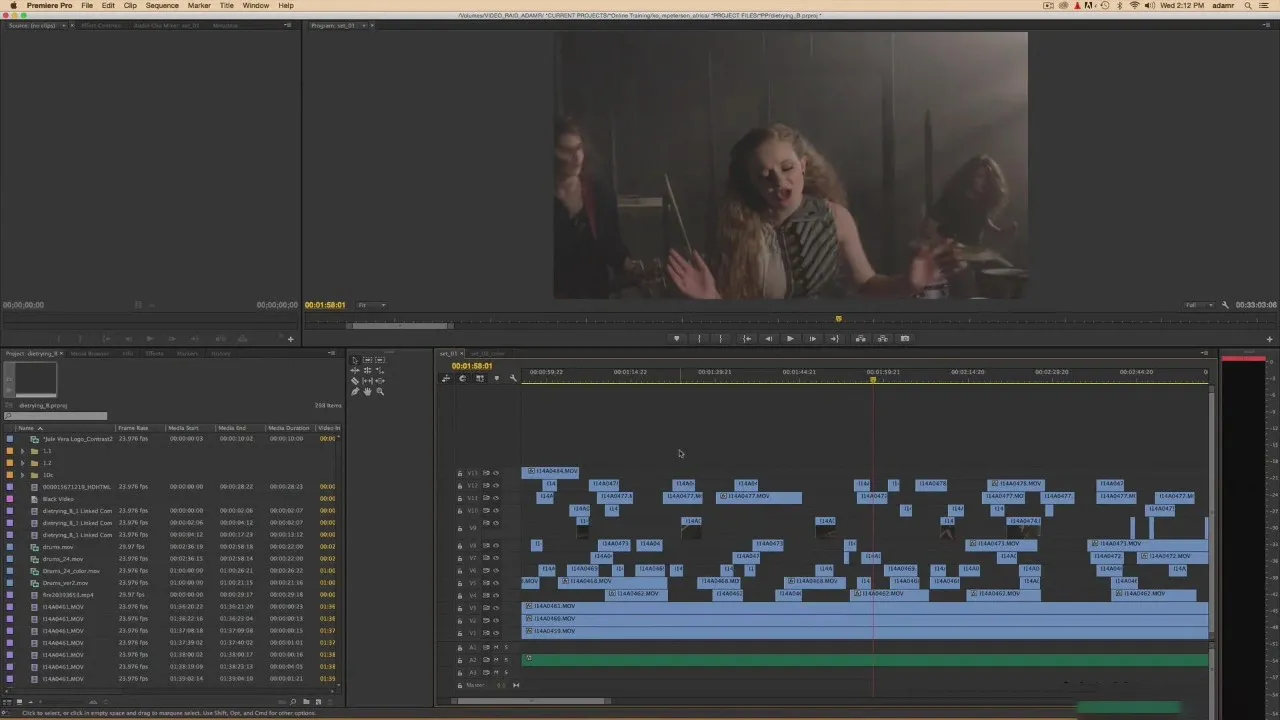
Task: Open the Sequence menu
Action: 162,5
